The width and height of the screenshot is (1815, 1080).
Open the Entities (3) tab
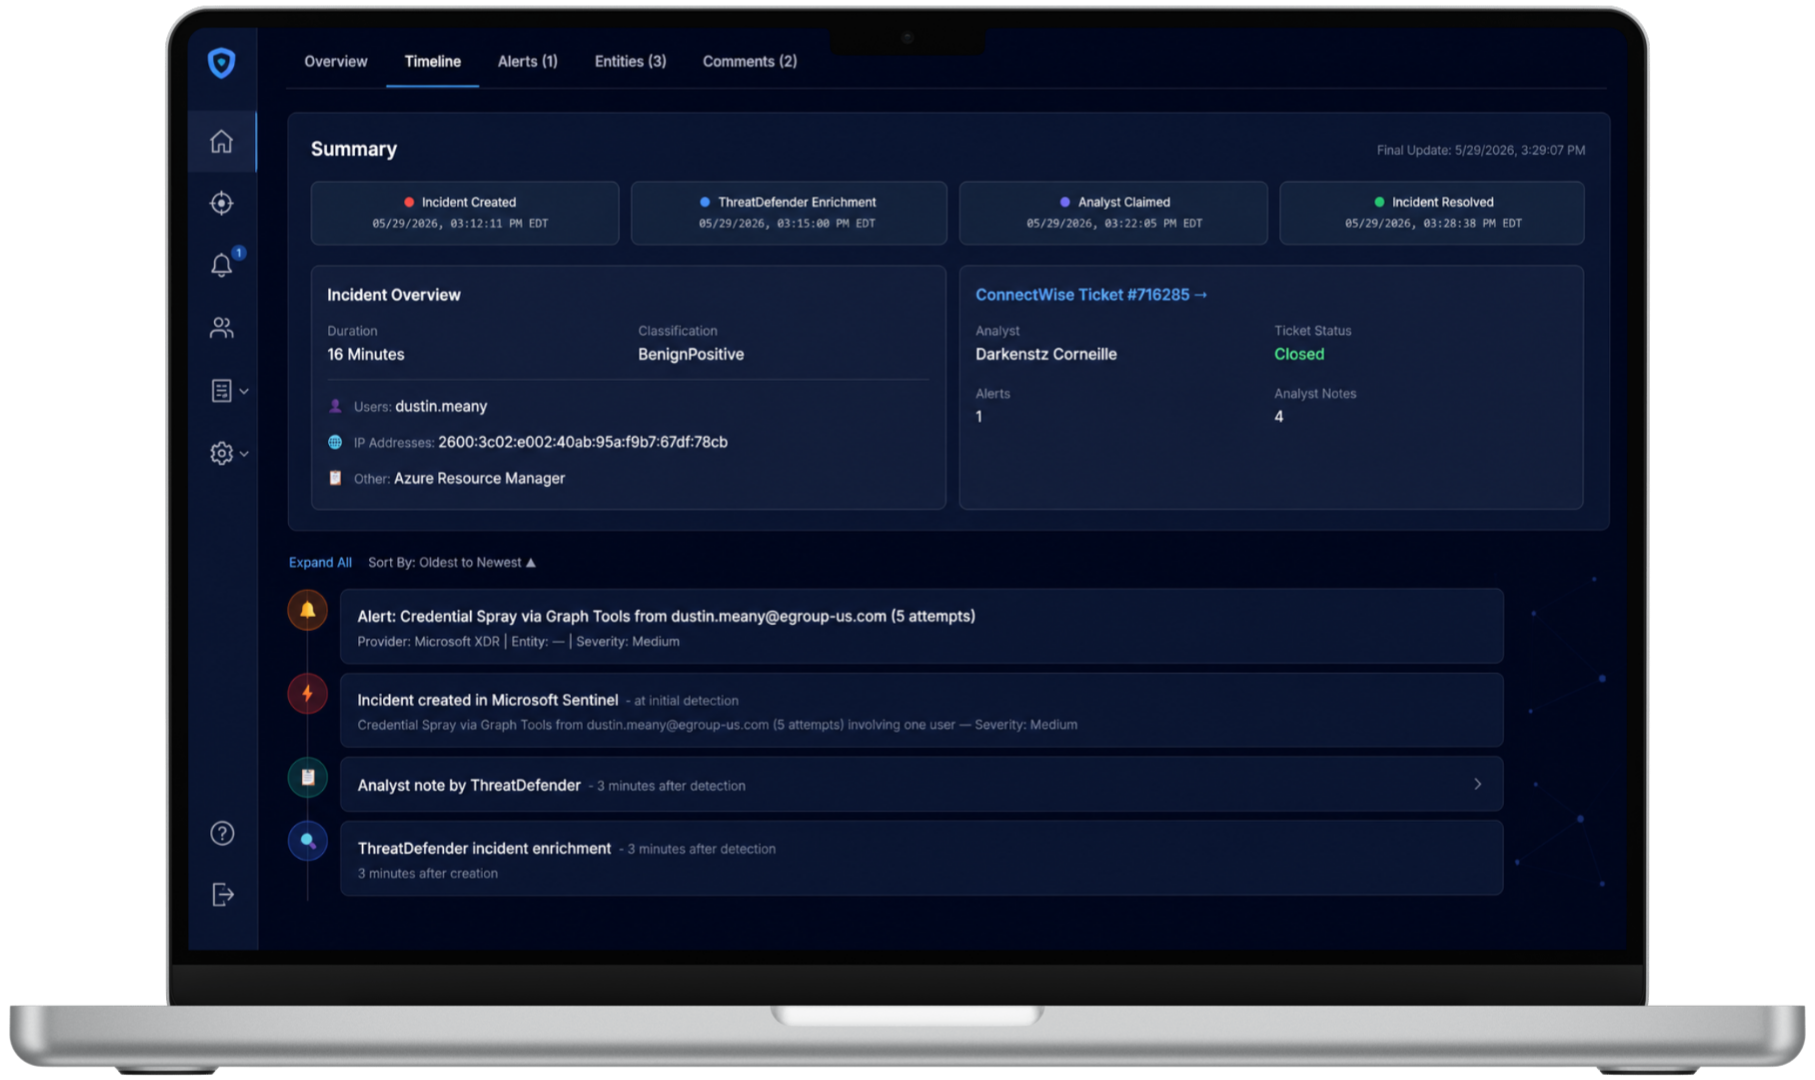[630, 61]
